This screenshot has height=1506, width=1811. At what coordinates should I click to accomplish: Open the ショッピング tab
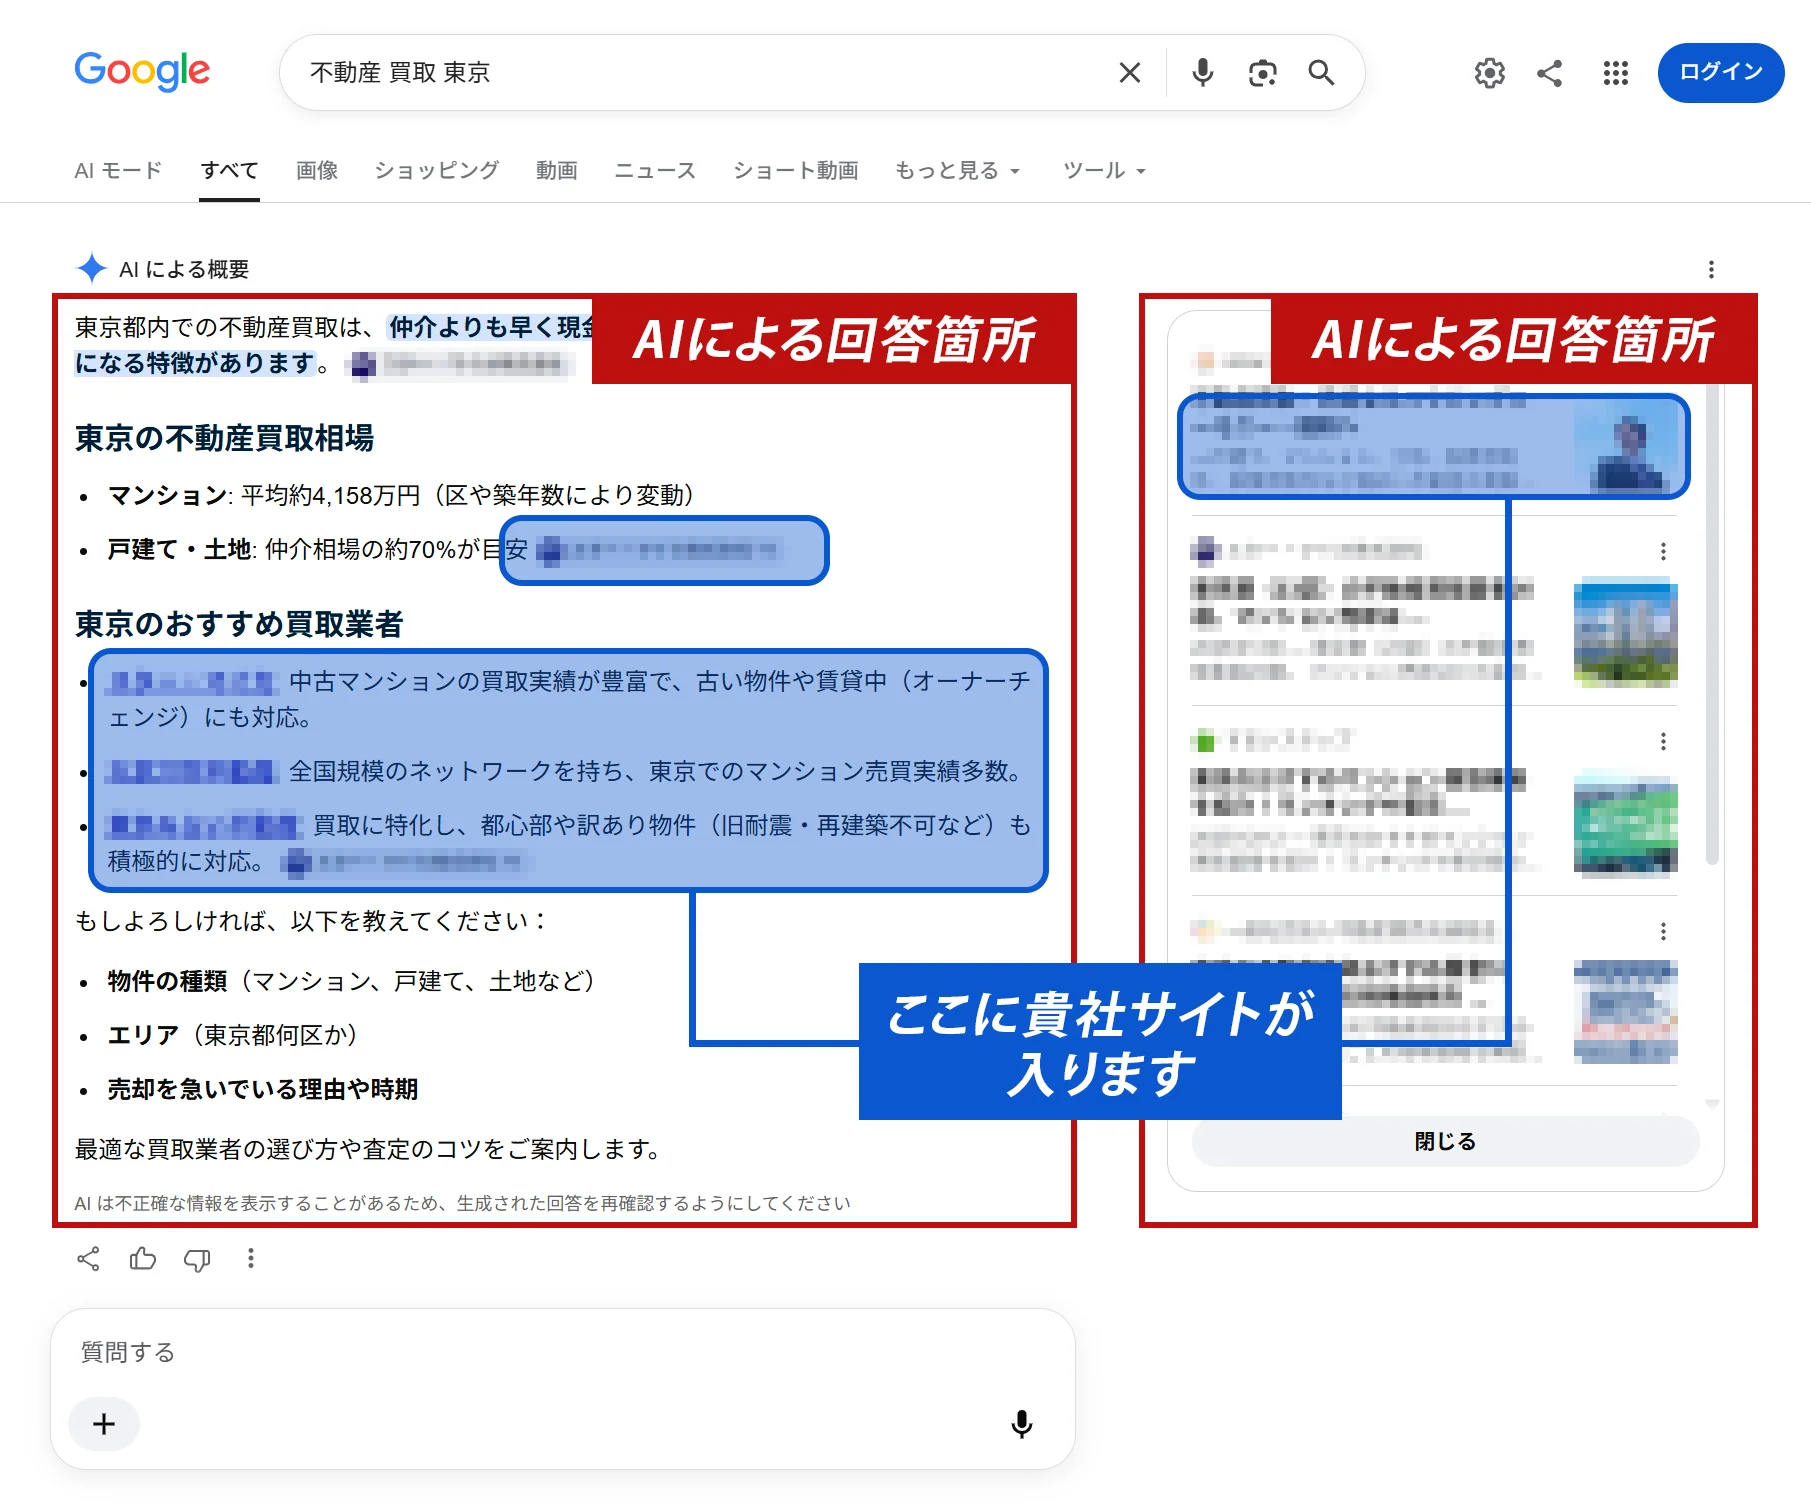pyautogui.click(x=436, y=171)
